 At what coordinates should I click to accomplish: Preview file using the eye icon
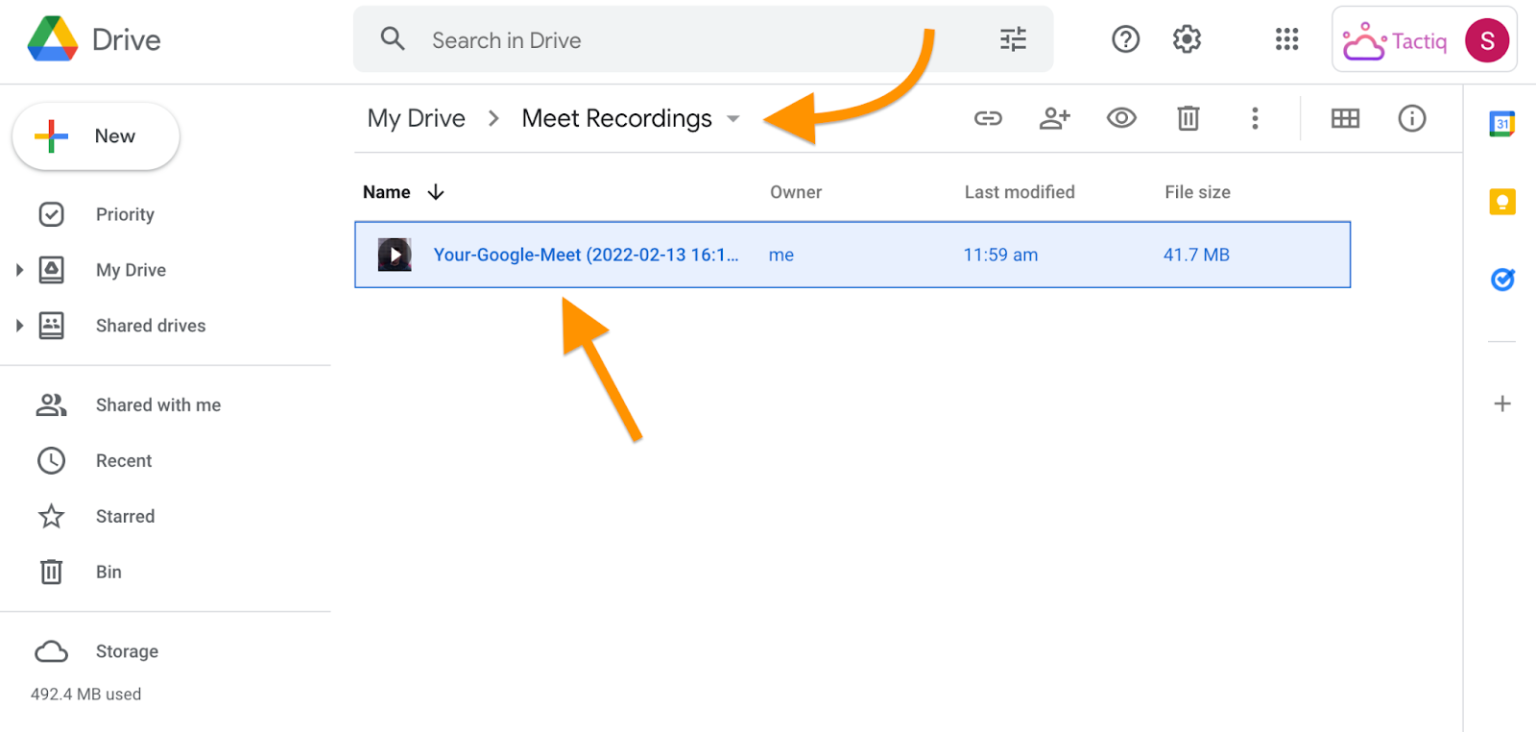(x=1121, y=119)
